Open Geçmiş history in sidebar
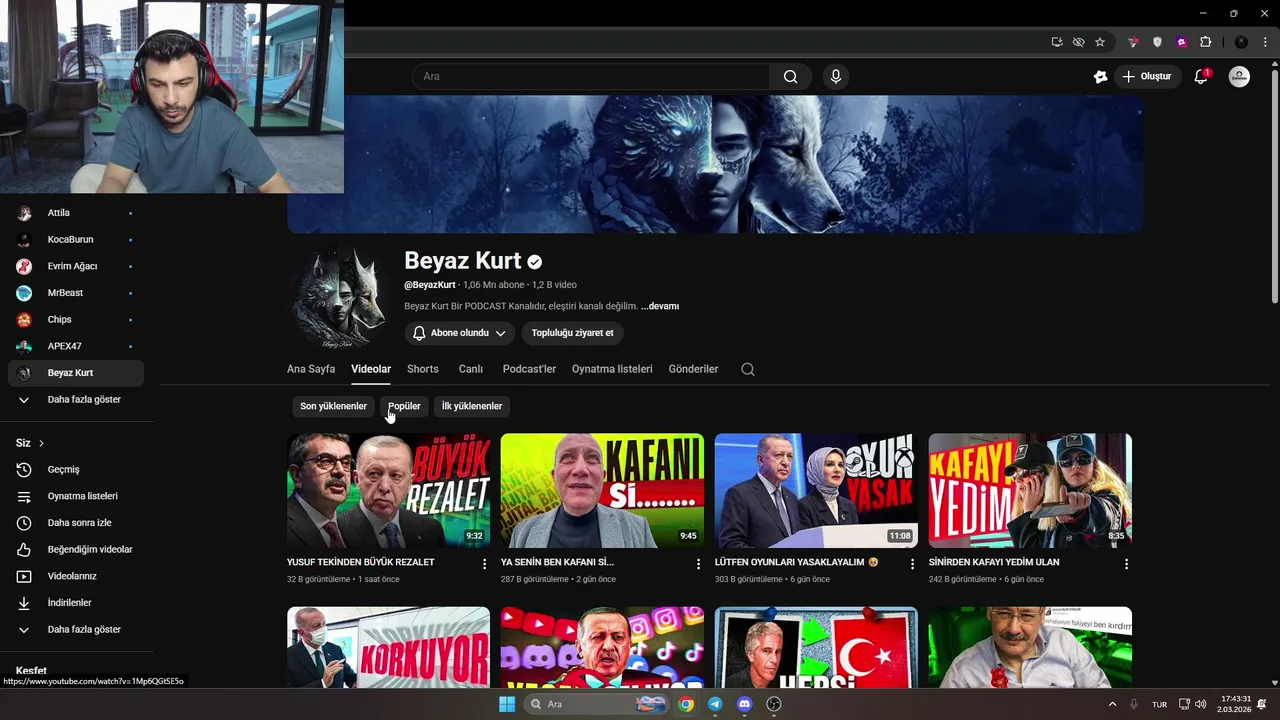This screenshot has height=720, width=1280. tap(76, 469)
